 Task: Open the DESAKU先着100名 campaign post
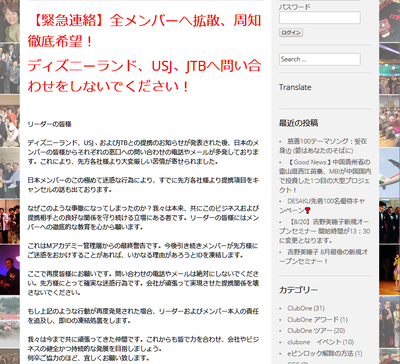322,206
